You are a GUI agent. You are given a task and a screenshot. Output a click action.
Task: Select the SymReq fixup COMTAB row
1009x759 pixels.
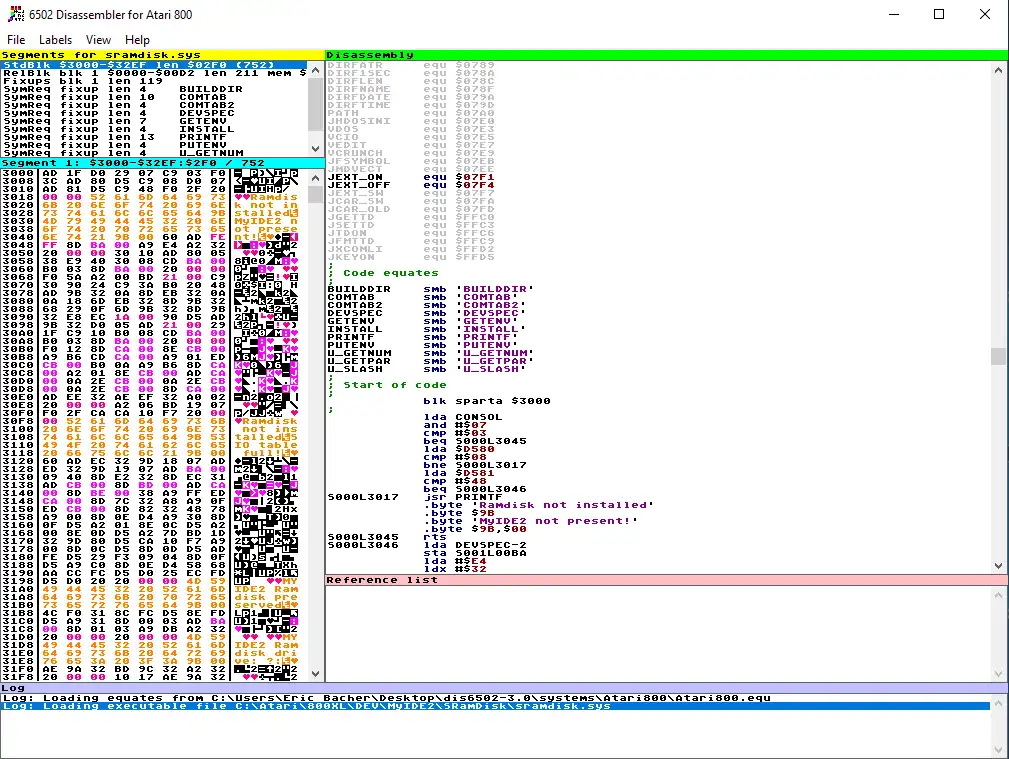(x=154, y=97)
